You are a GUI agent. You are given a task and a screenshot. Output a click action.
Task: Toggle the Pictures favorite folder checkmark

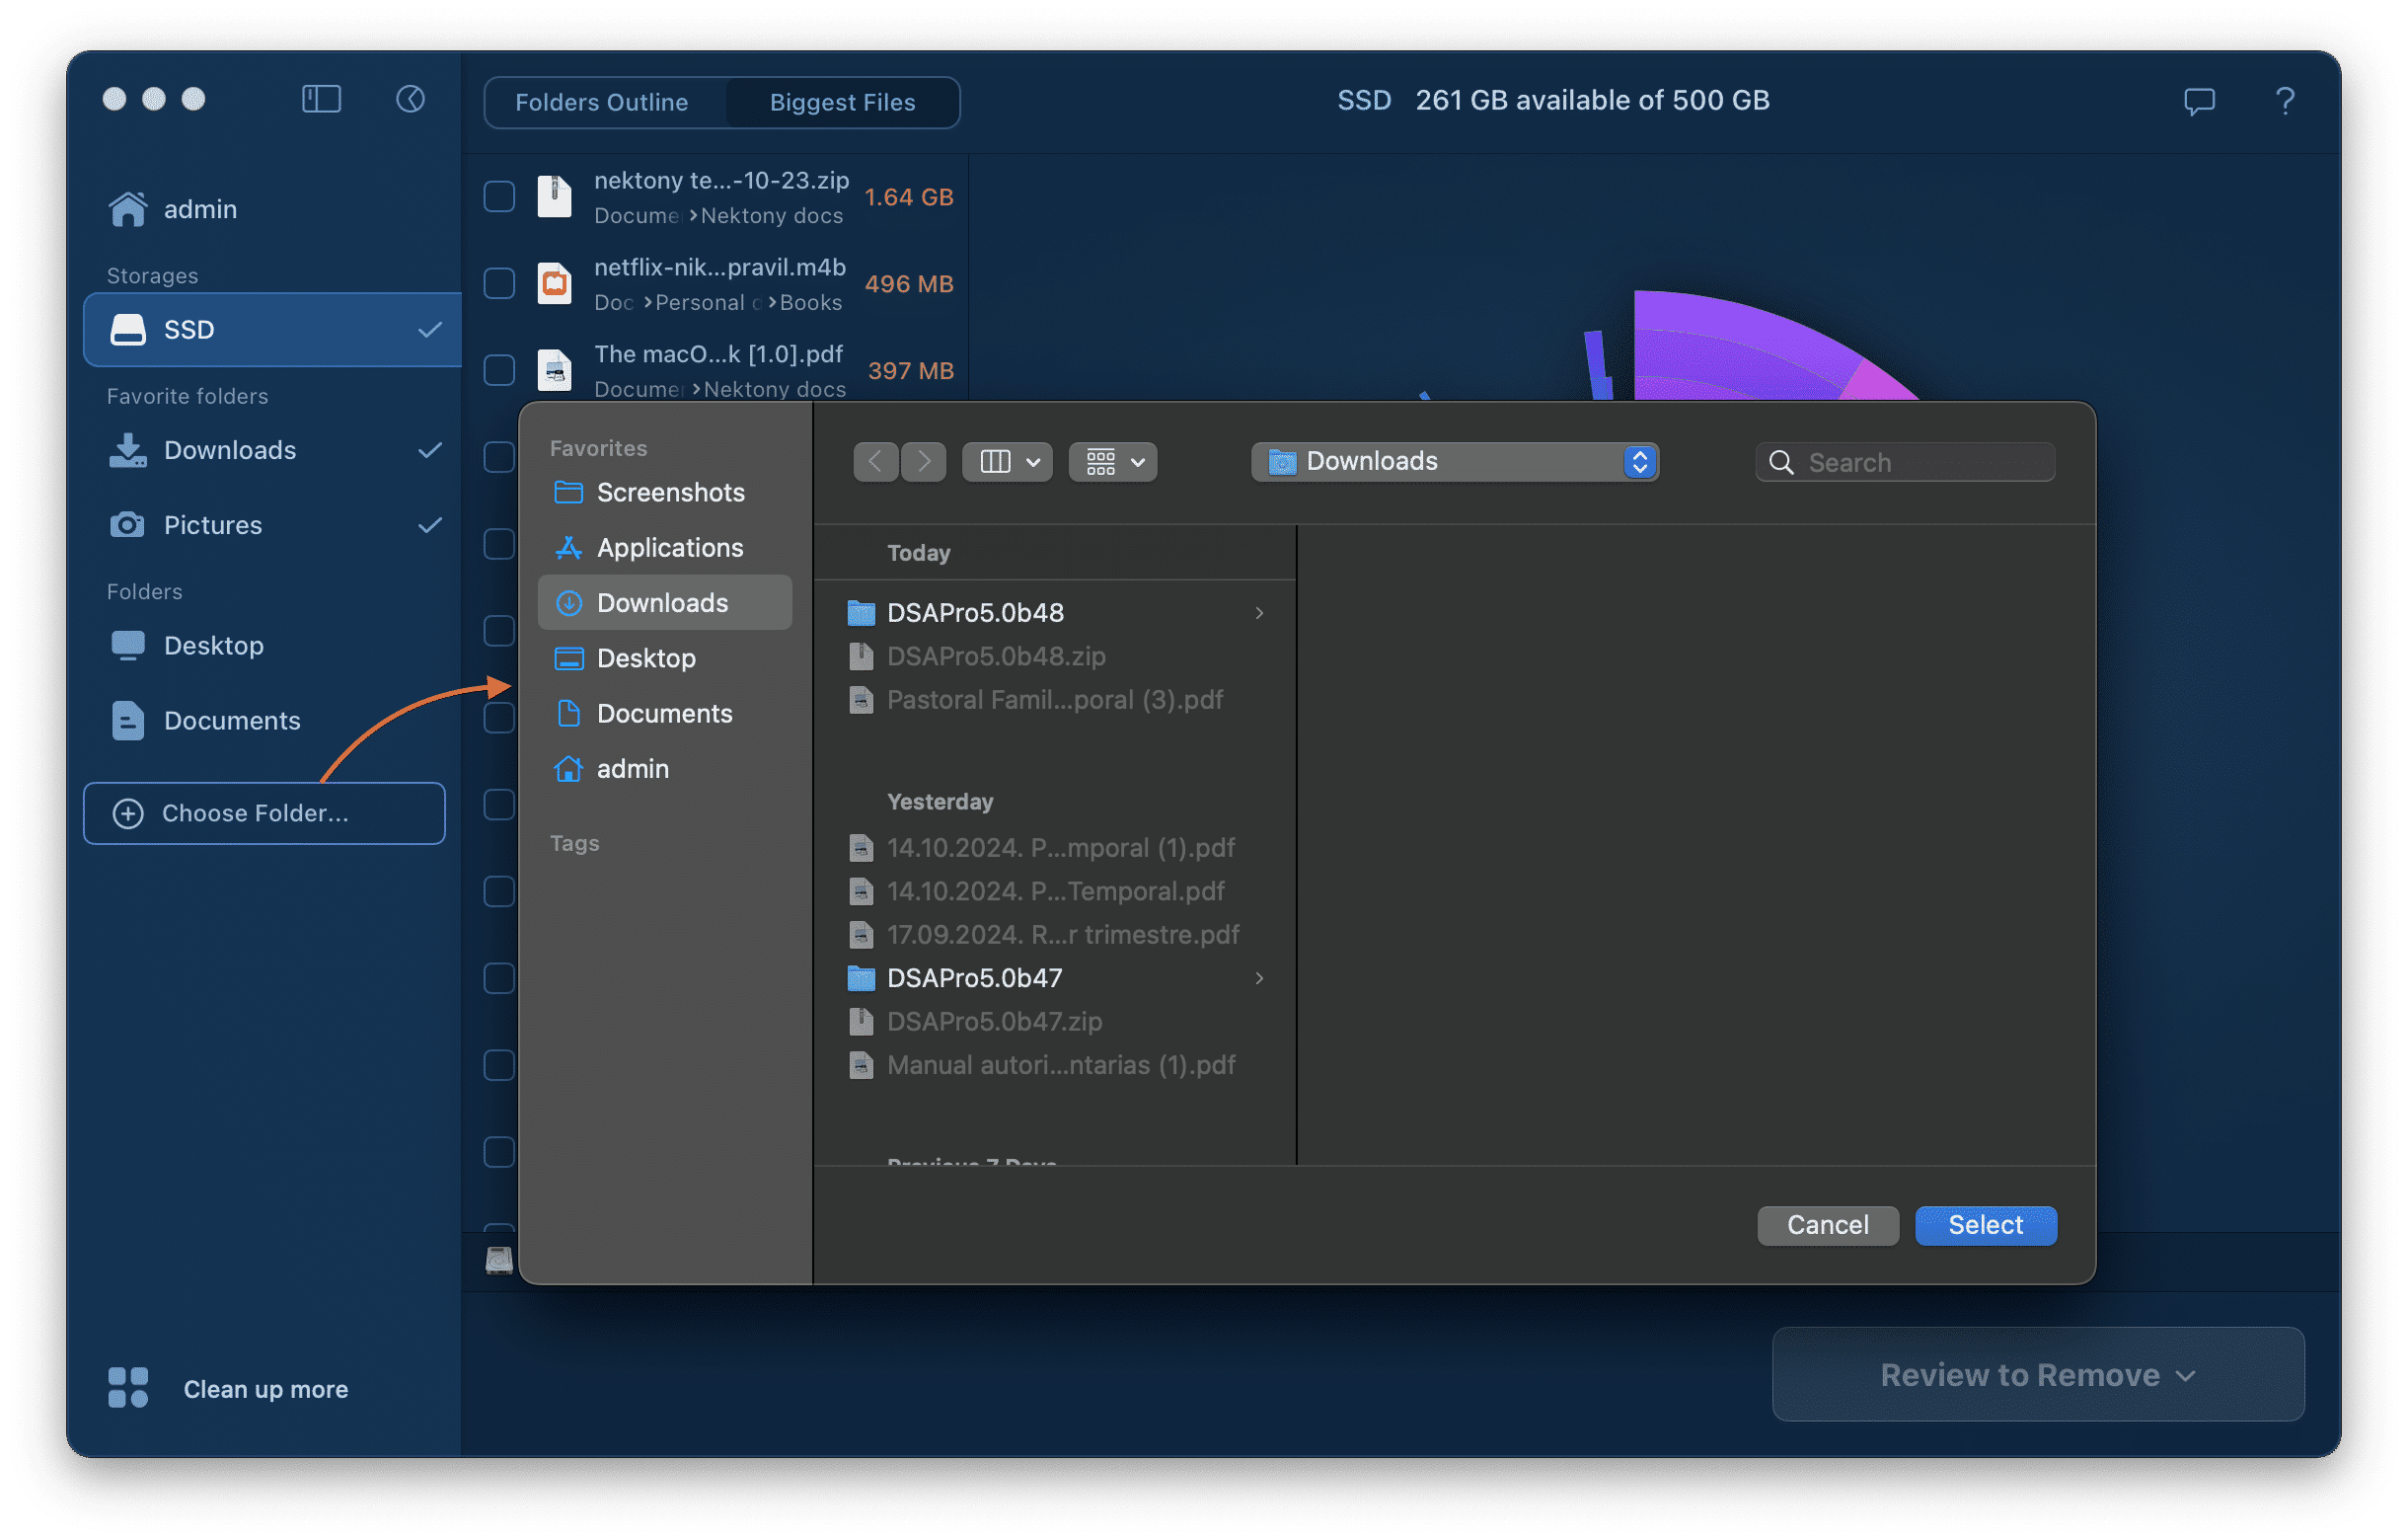[430, 525]
